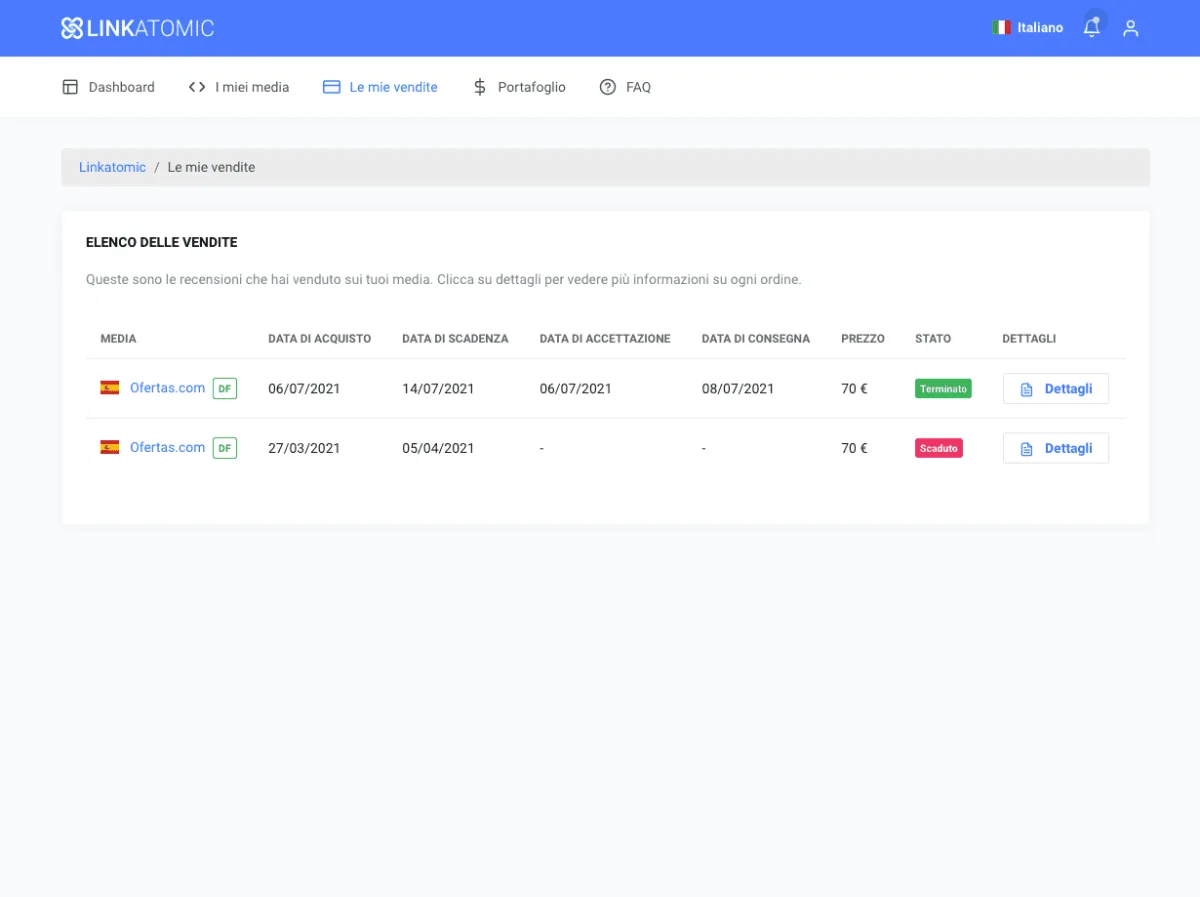Open Dettagli for the 06/07/2021 order
Viewport: 1200px width, 897px height.
(x=1056, y=389)
